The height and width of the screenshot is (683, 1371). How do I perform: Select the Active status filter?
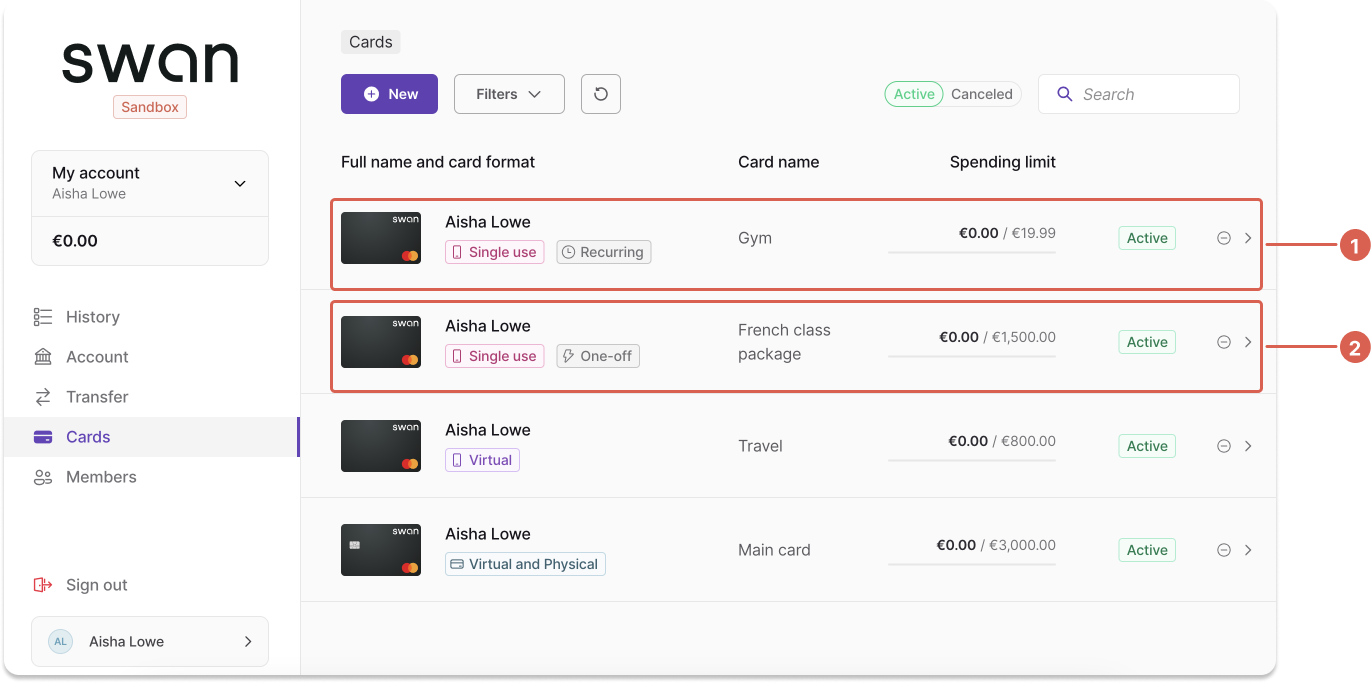coord(913,93)
